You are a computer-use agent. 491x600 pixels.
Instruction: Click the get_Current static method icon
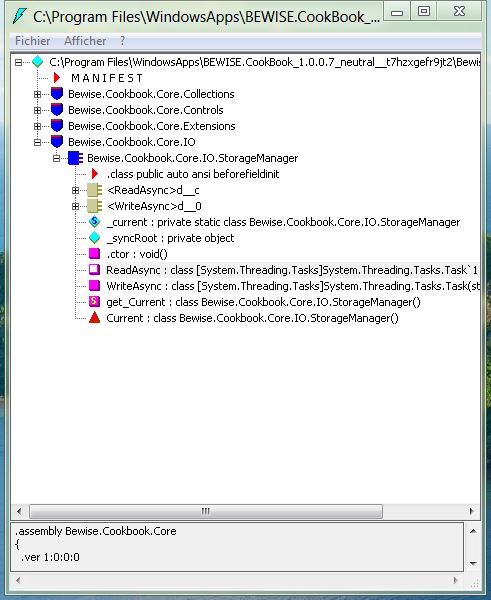pos(94,302)
